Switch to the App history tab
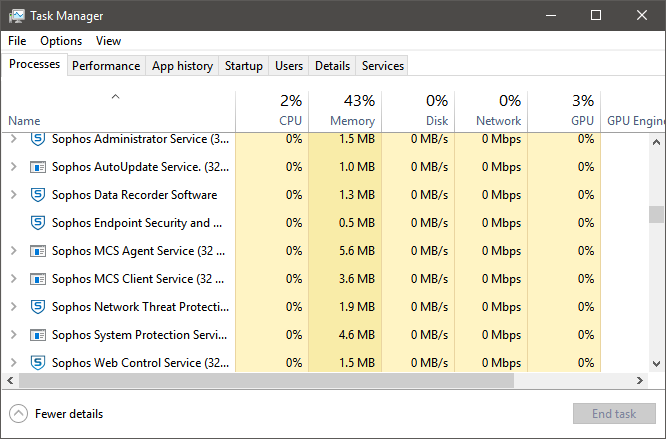This screenshot has width=666, height=439. pyautogui.click(x=182, y=66)
